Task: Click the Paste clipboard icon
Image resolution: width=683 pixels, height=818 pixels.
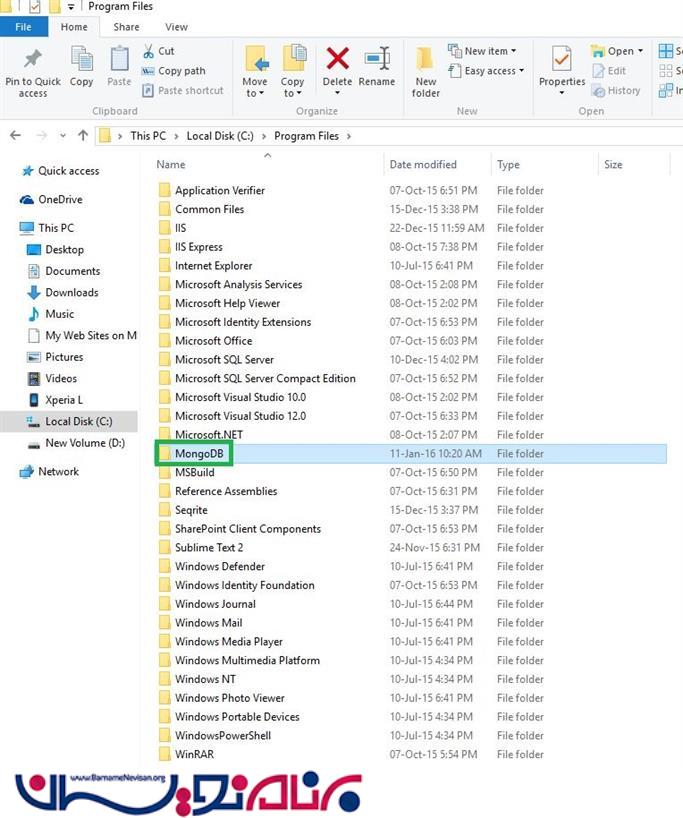Action: coord(119,58)
